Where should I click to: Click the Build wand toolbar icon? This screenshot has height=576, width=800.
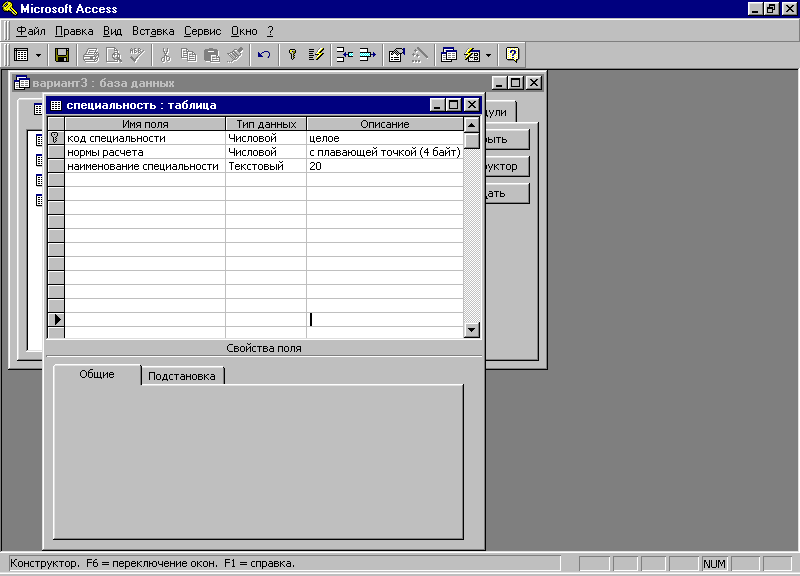pyautogui.click(x=419, y=55)
